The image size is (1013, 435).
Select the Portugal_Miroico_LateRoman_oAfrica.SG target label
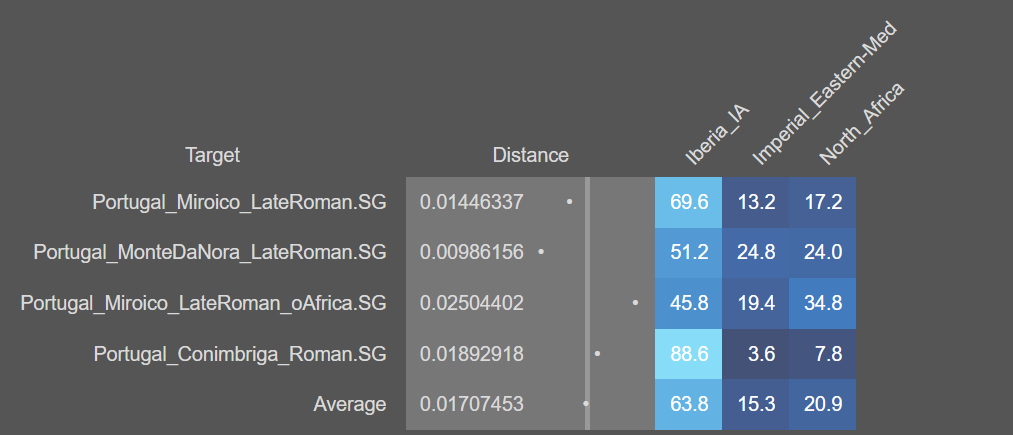pos(204,302)
